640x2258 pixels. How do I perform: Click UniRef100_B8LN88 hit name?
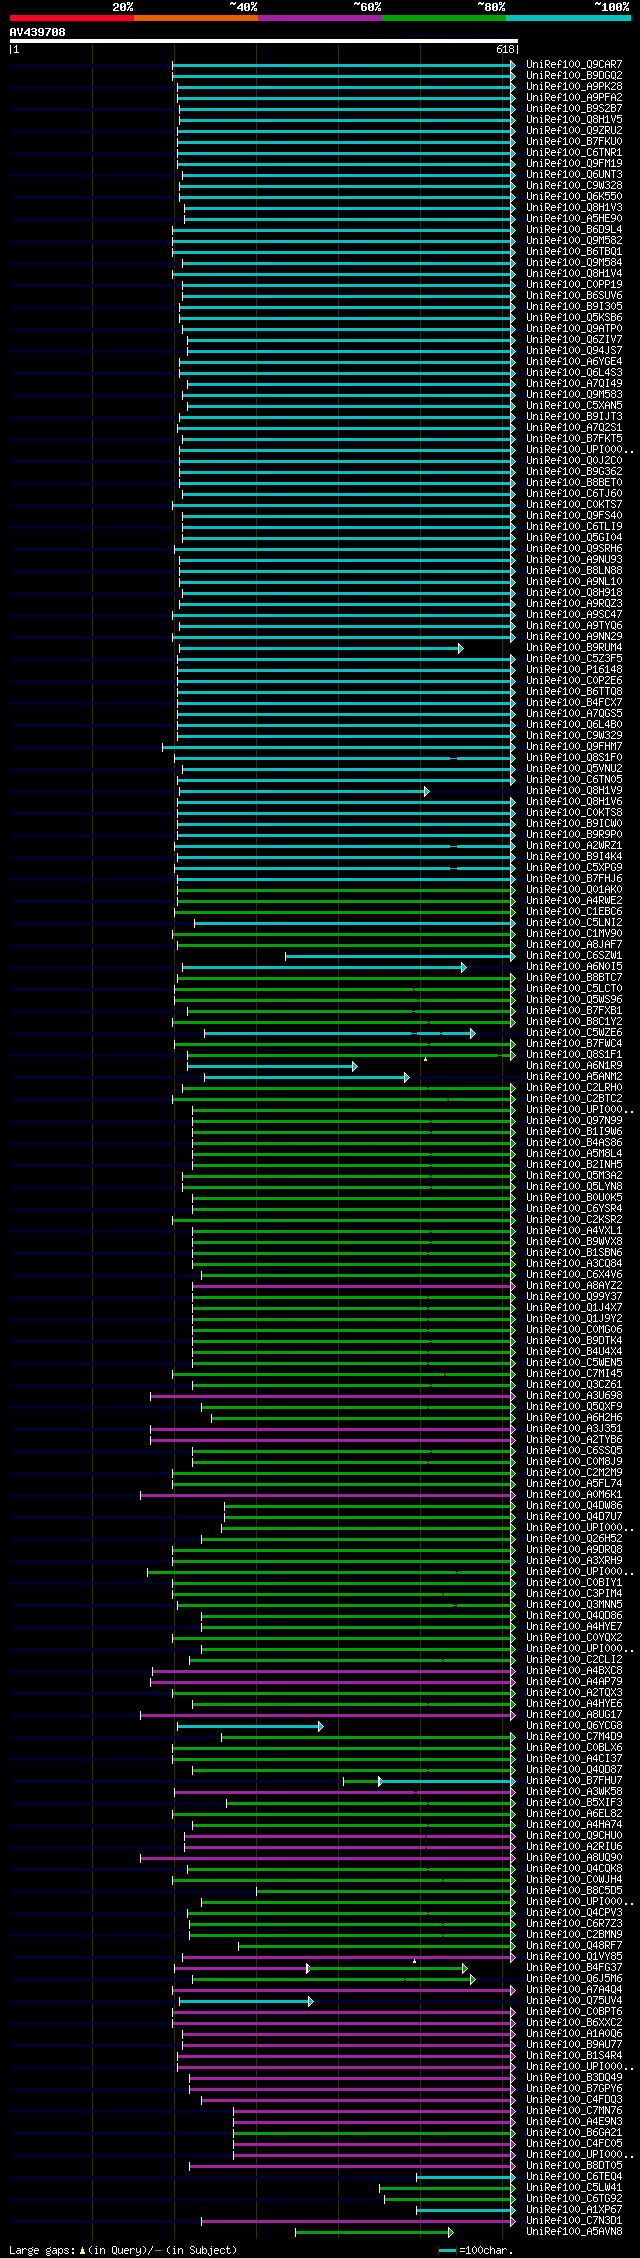(574, 570)
